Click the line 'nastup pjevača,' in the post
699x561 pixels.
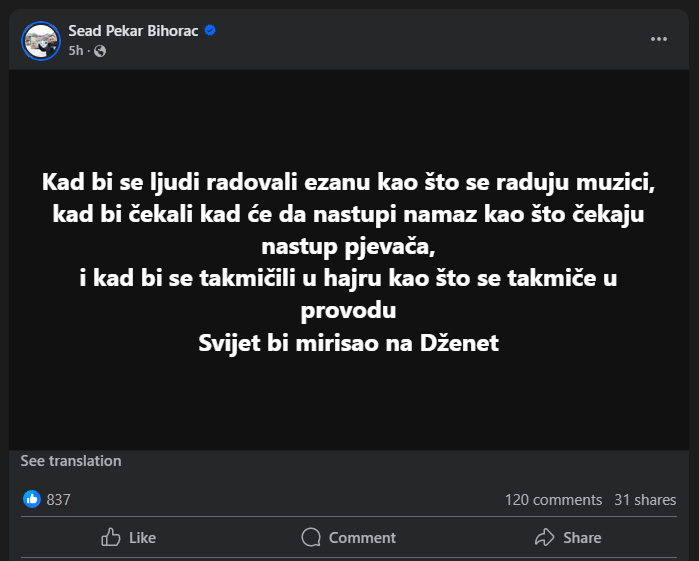[349, 244]
